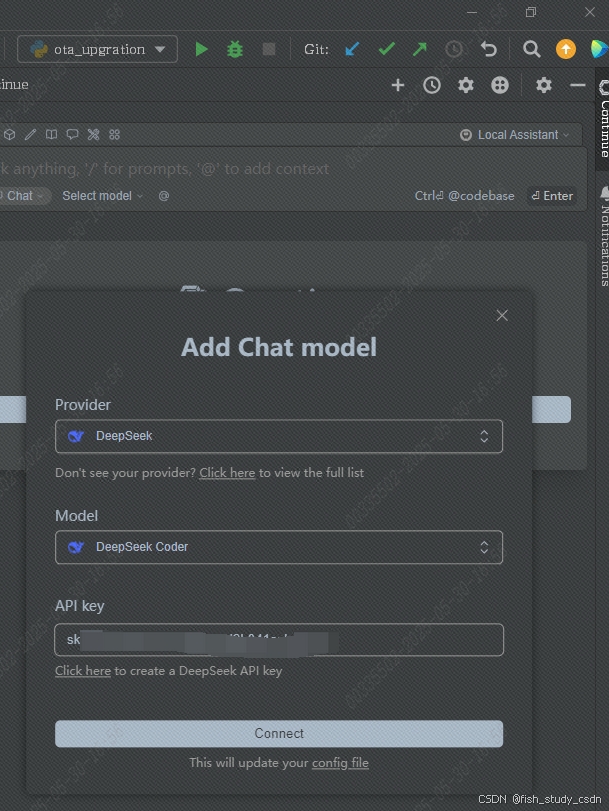The image size is (609, 811).
Task: Open Notifications side tab
Action: 604,237
